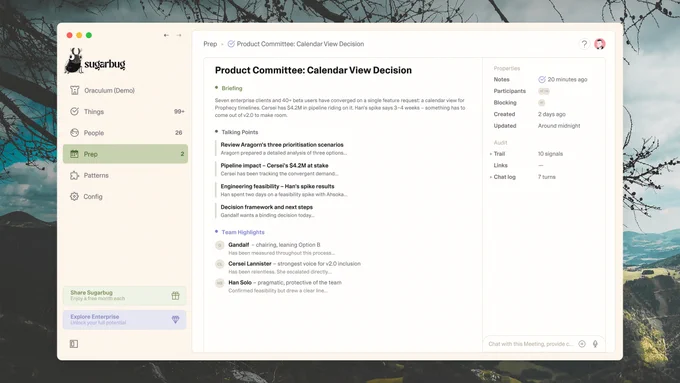Click the People face icon
Image resolution: width=680 pixels, height=383 pixels.
[x=75, y=133]
